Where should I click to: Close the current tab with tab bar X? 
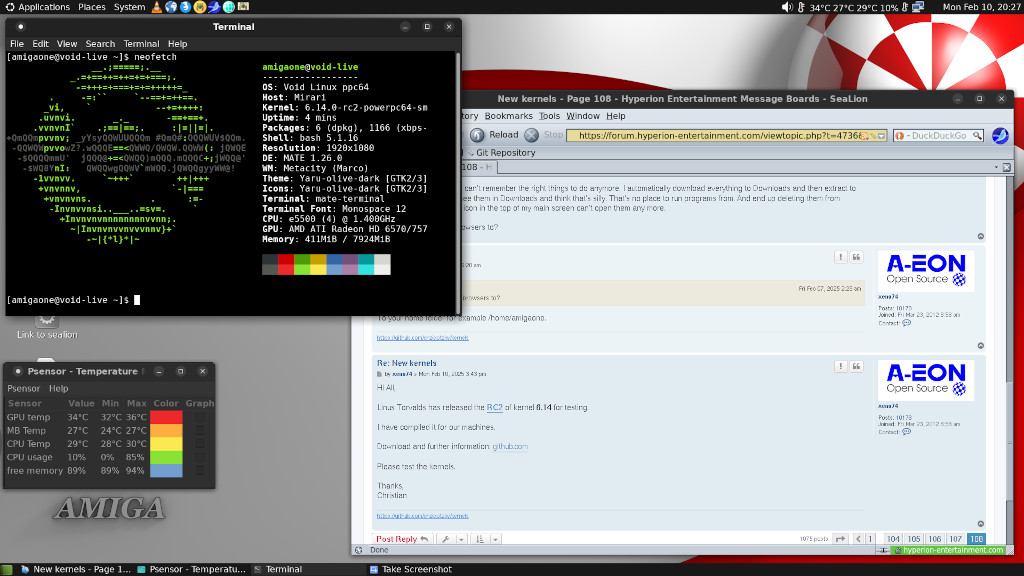click(x=1007, y=168)
